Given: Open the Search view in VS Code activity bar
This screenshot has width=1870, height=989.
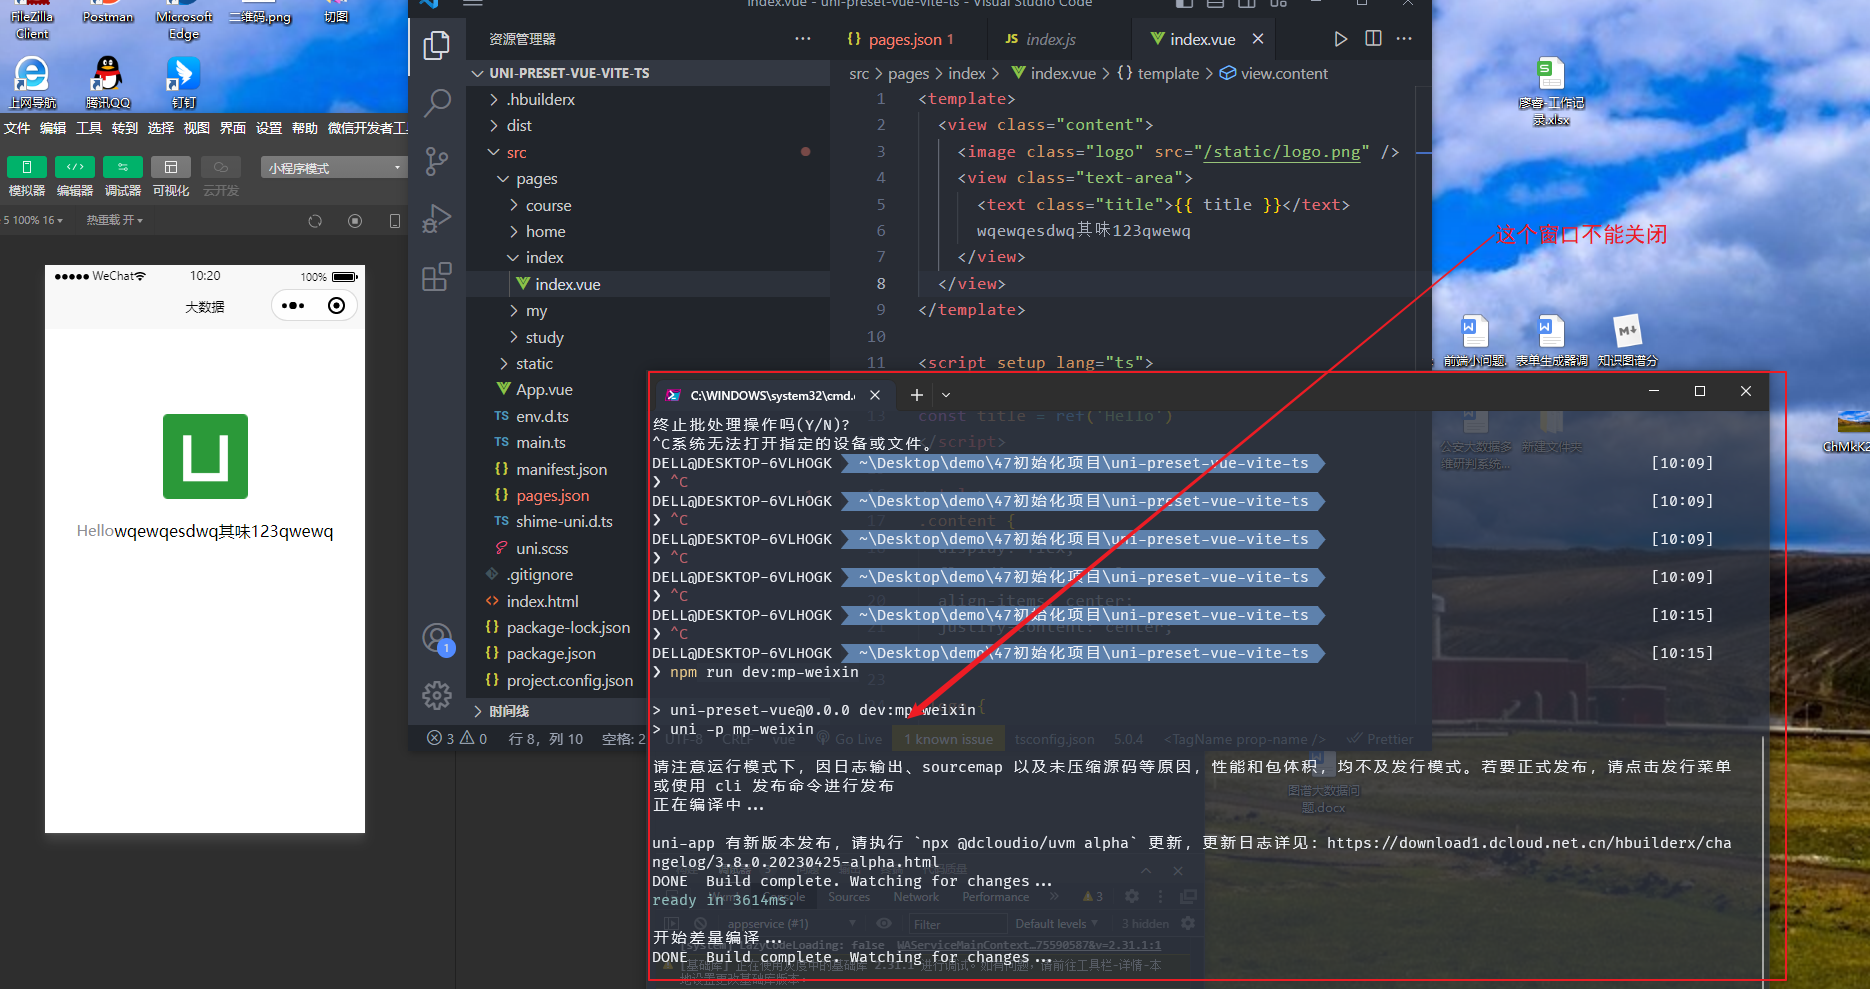Looking at the screenshot, I should pyautogui.click(x=437, y=103).
